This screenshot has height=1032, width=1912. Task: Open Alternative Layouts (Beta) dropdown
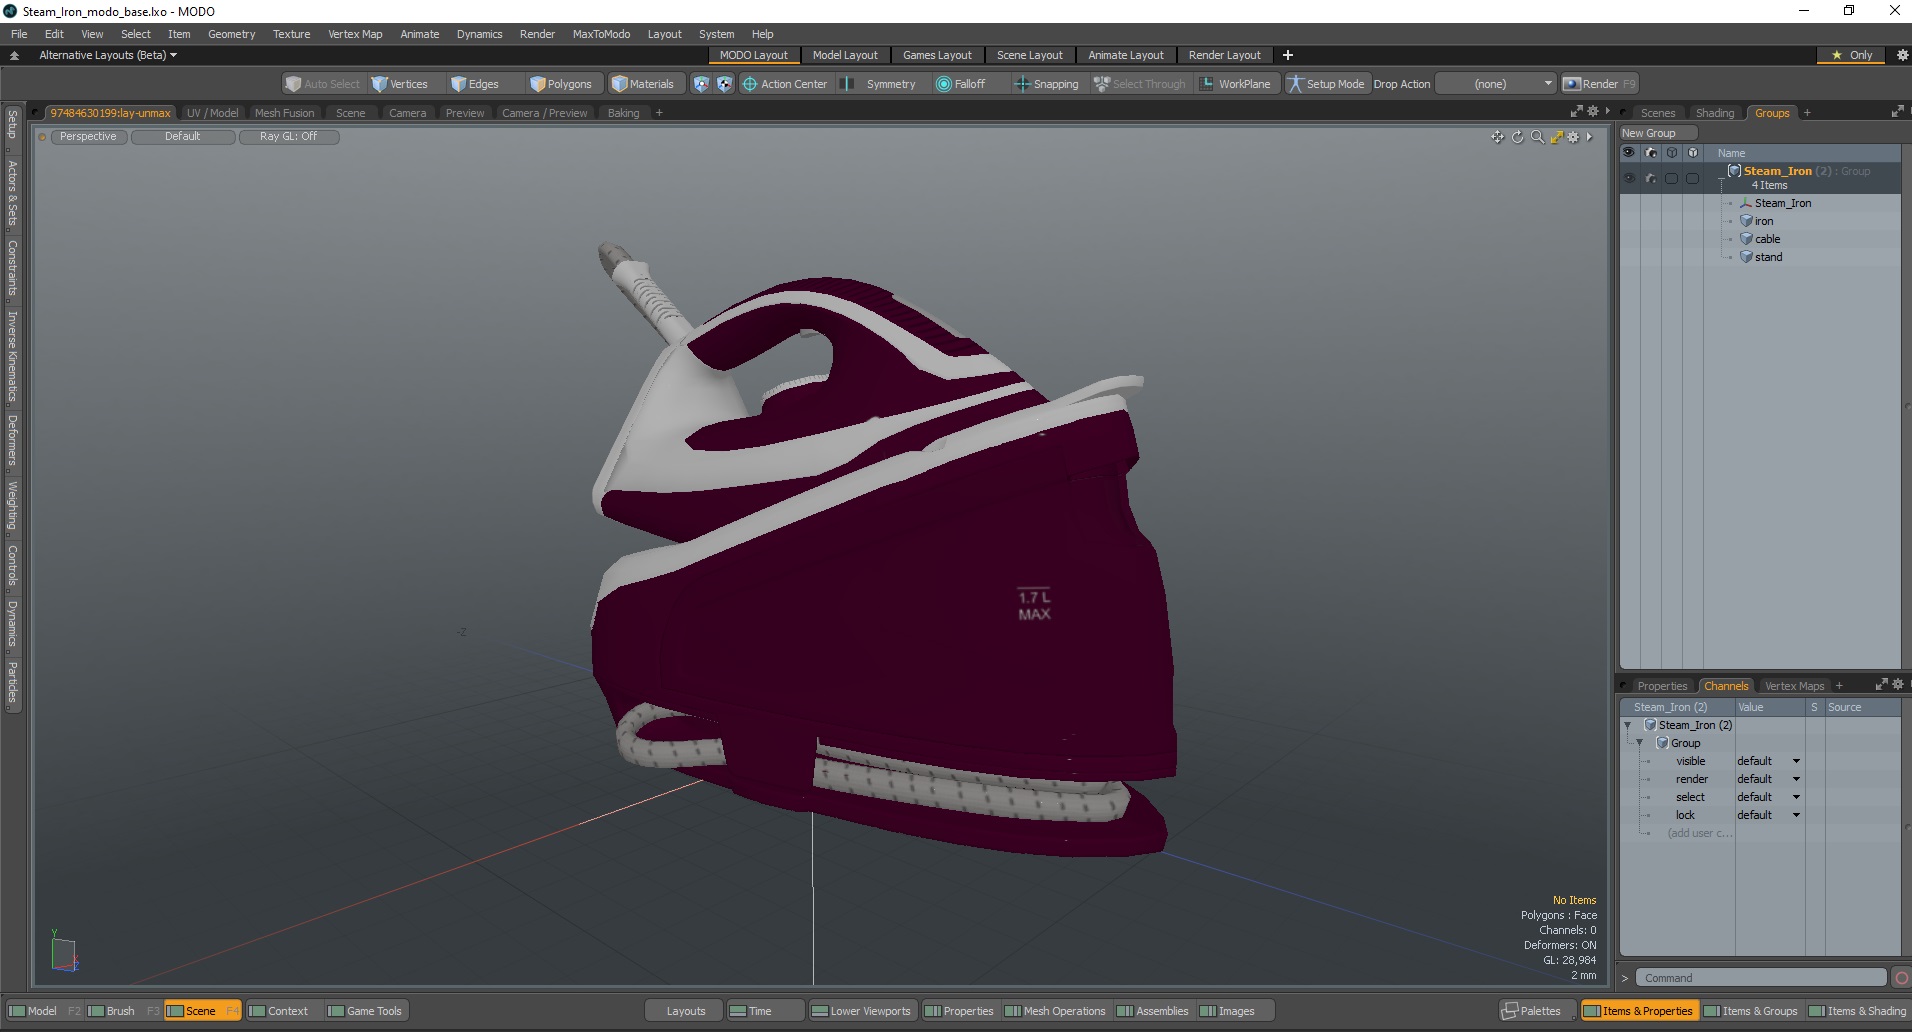click(108, 55)
